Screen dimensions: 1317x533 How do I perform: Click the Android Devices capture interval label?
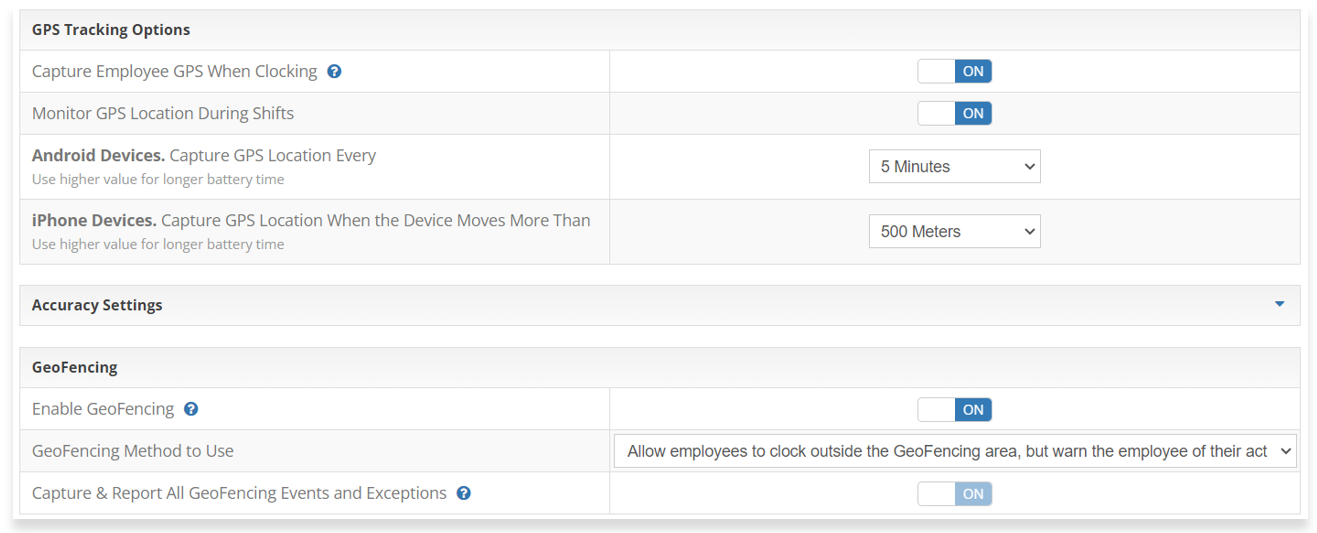[204, 156]
